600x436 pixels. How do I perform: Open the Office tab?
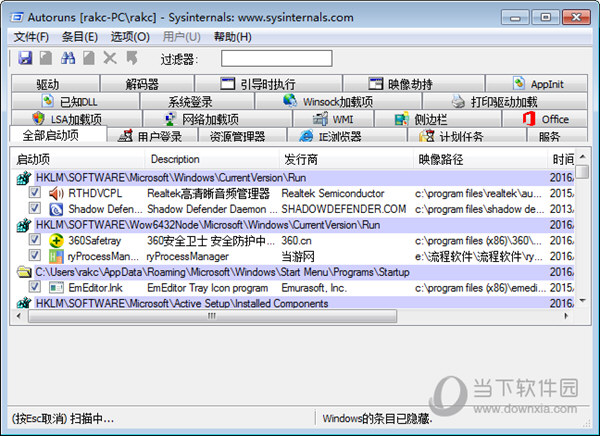[x=545, y=119]
